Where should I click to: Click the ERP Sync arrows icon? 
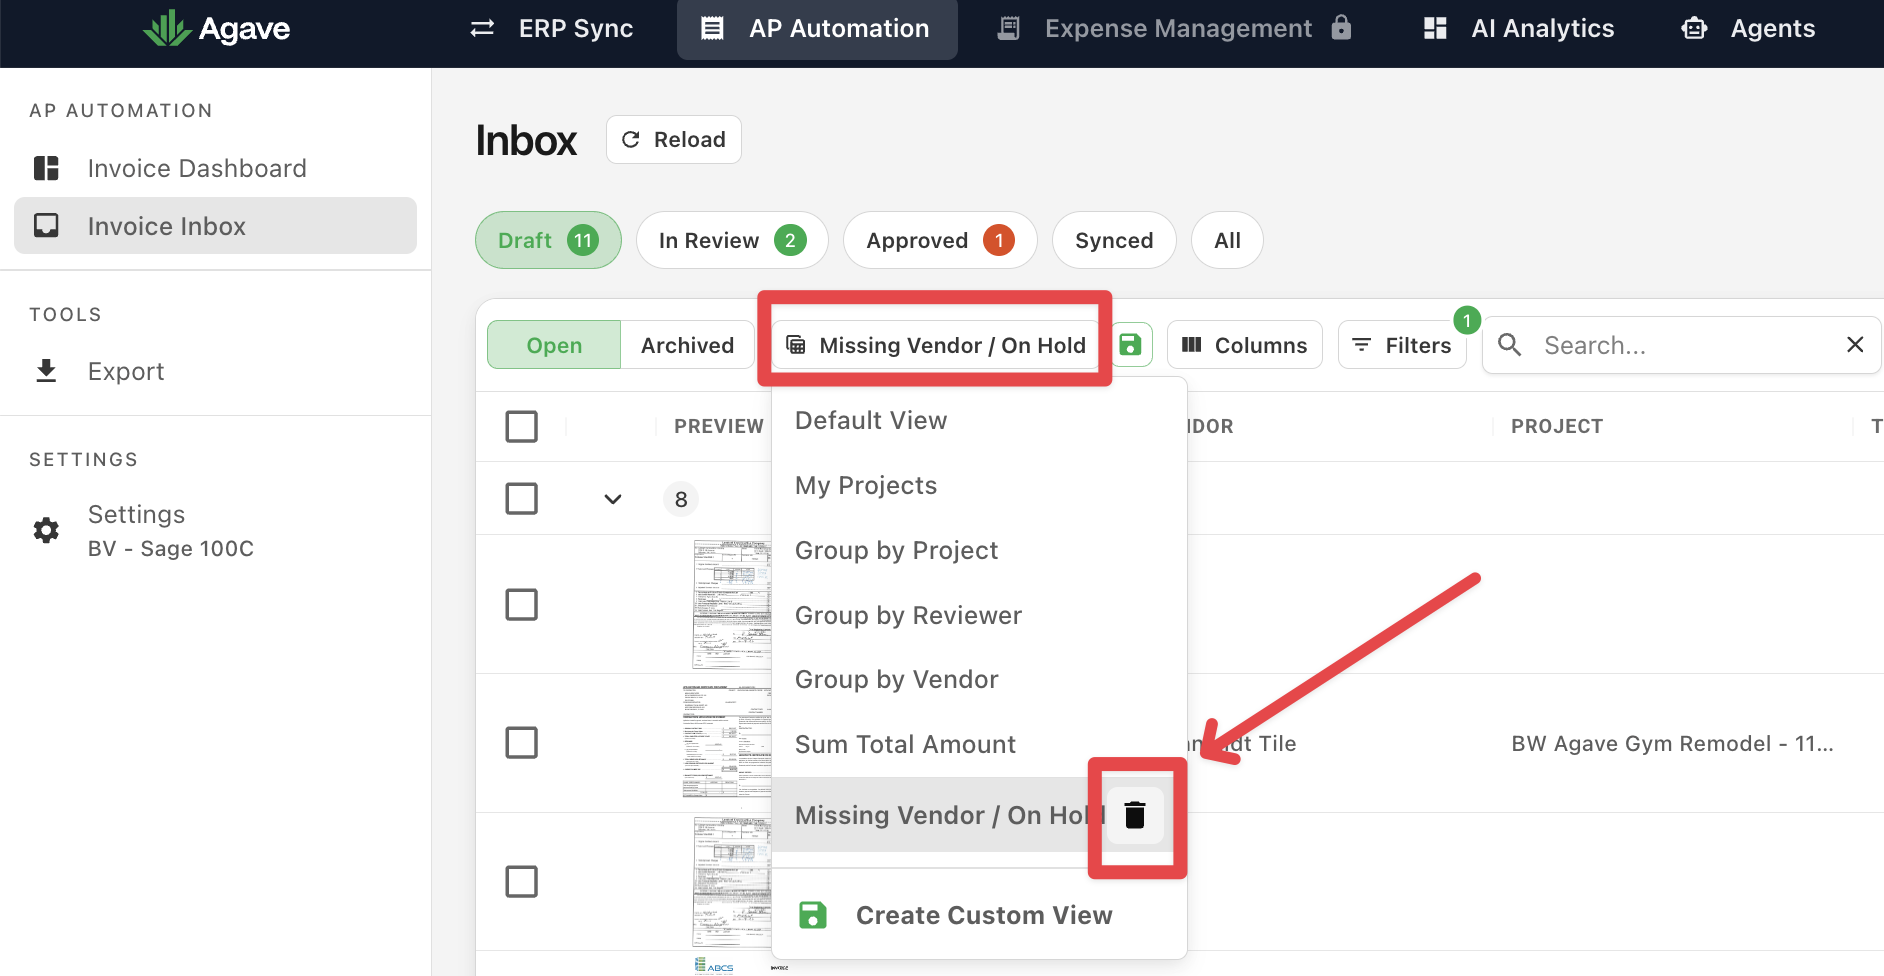483,28
